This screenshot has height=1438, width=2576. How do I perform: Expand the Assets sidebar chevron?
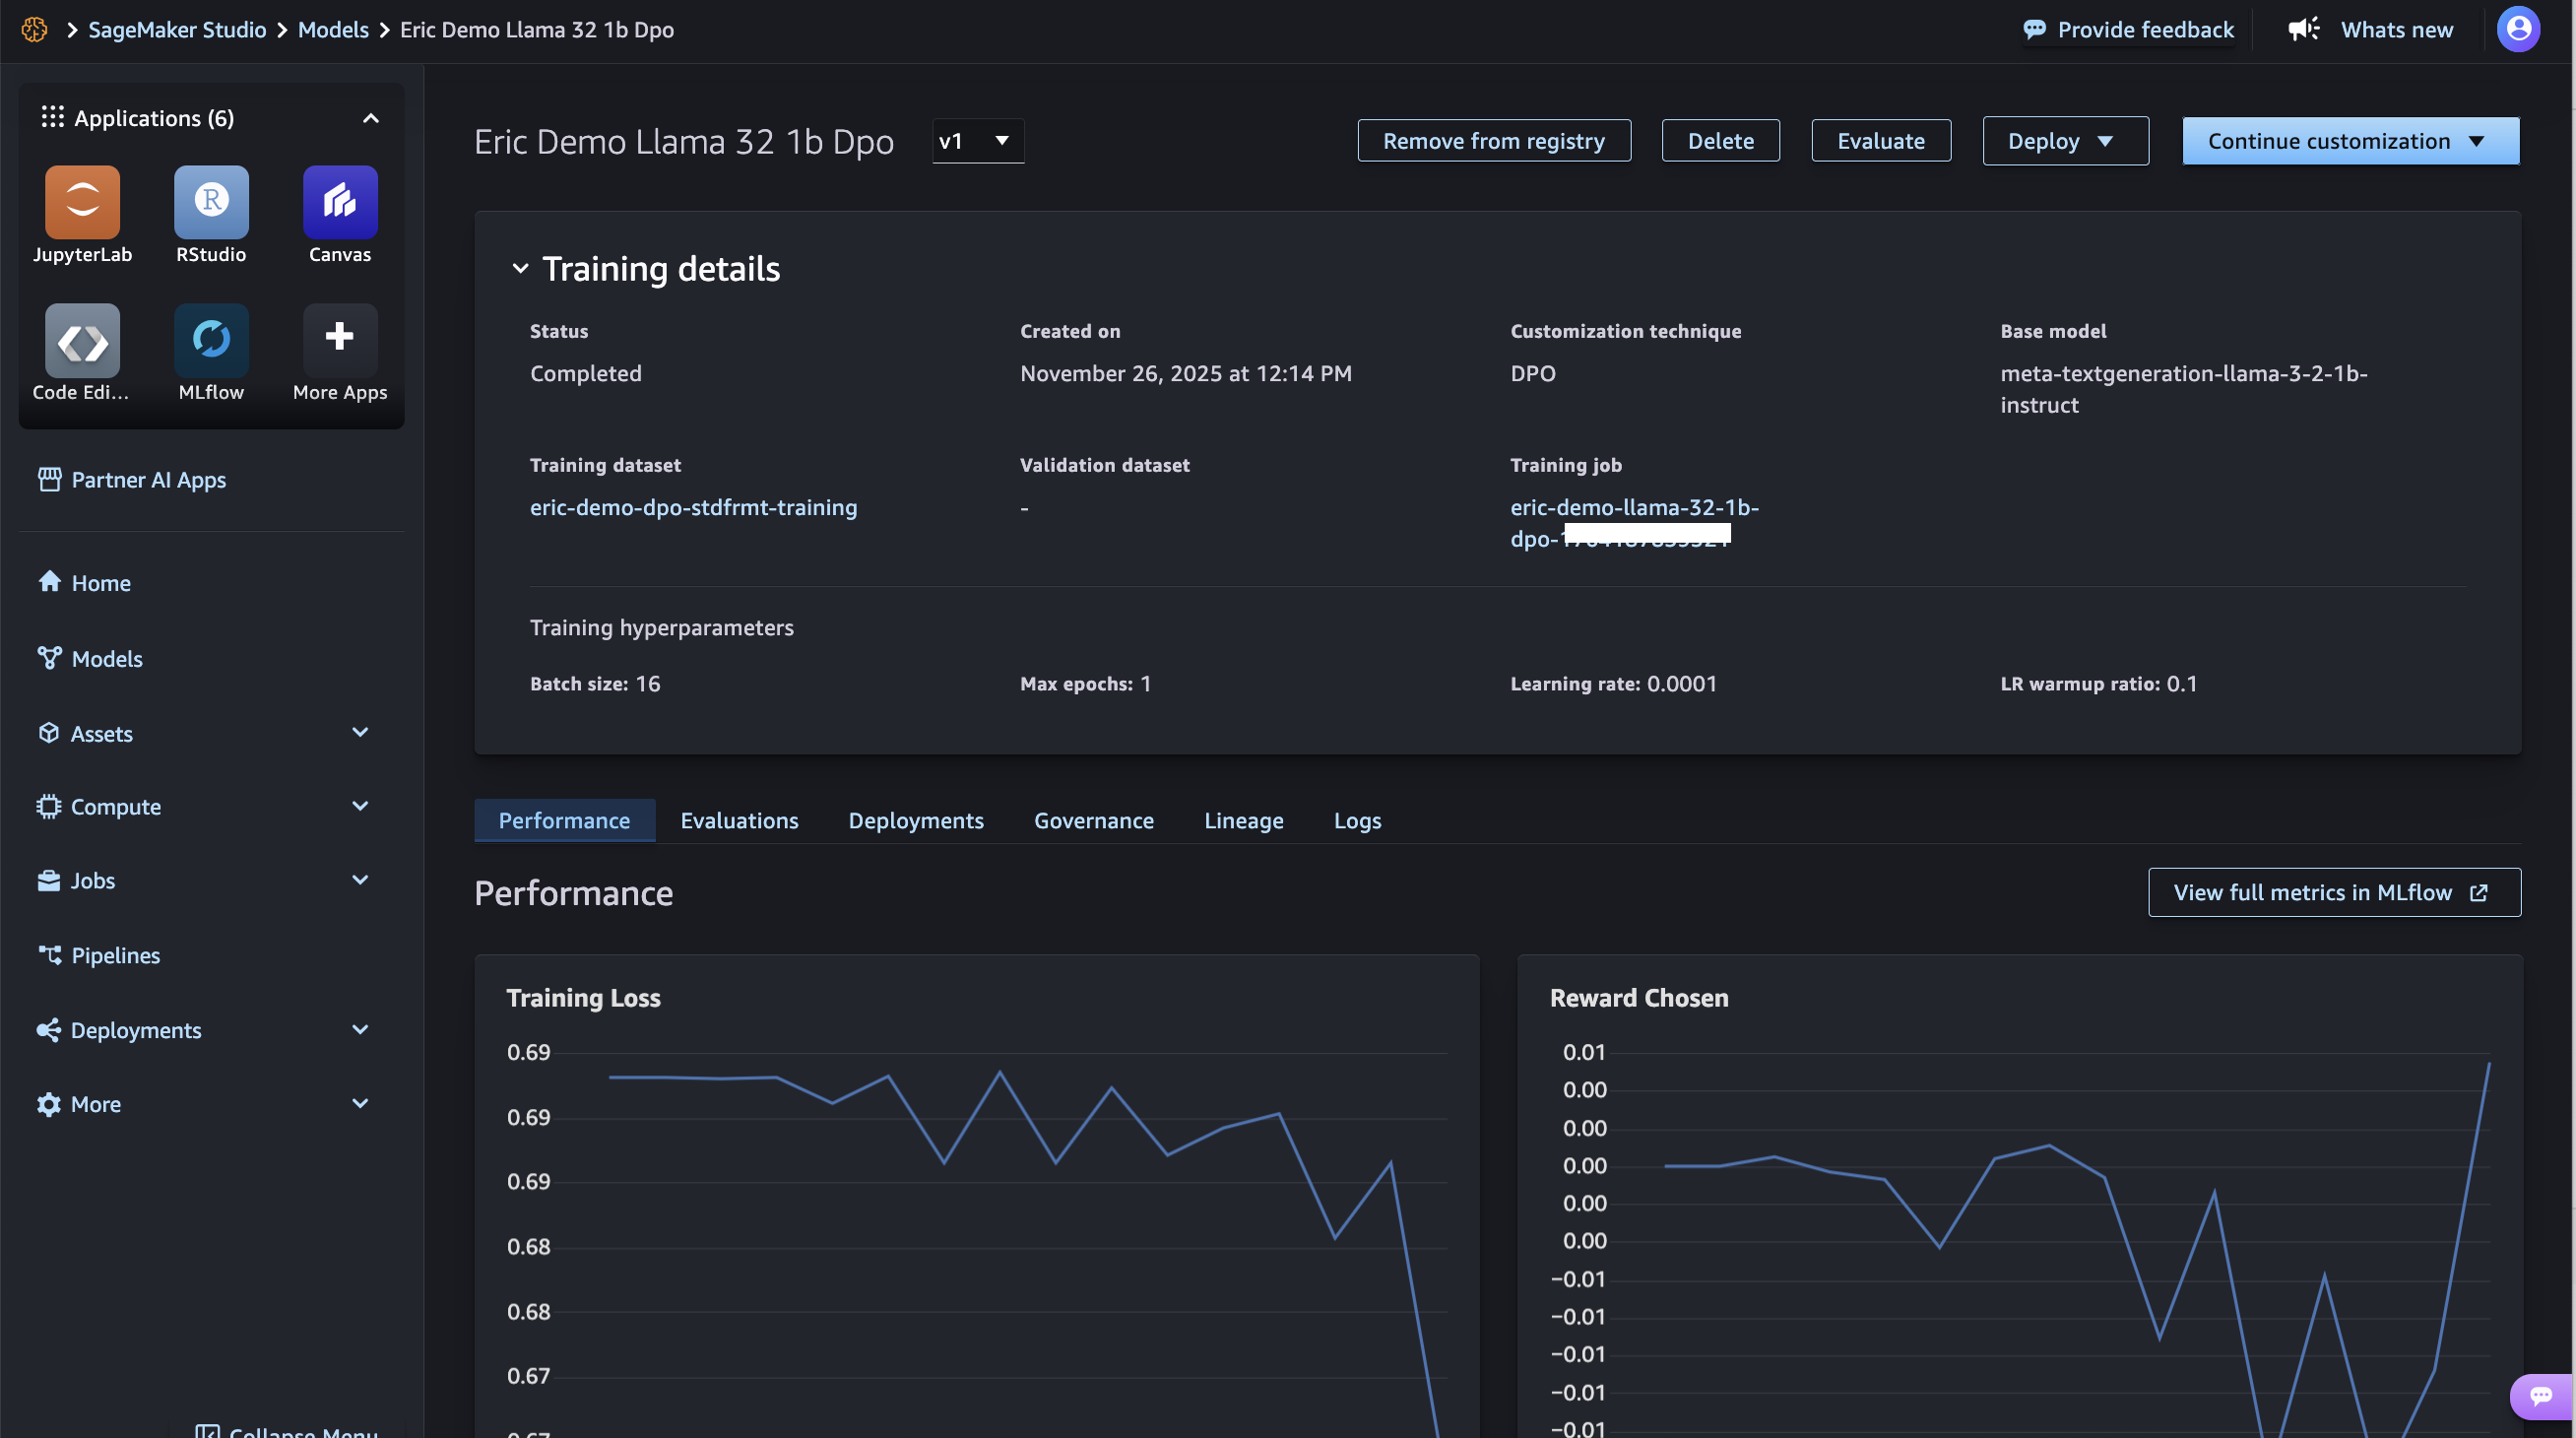(360, 733)
